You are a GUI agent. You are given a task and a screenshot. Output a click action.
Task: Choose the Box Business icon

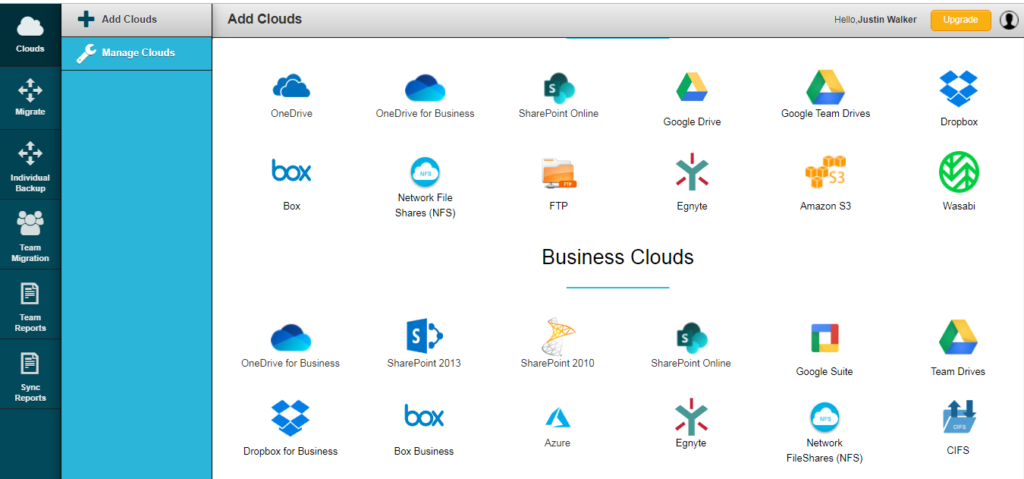pos(424,416)
